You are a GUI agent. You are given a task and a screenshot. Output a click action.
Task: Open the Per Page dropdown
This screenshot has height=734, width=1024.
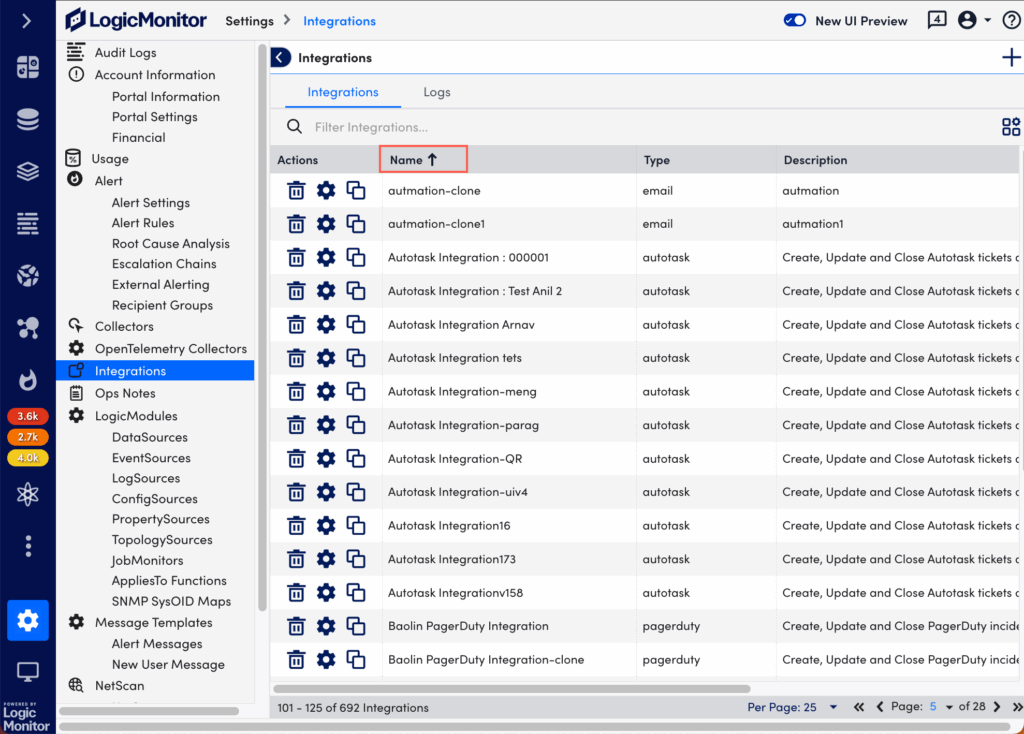pyautogui.click(x=794, y=707)
